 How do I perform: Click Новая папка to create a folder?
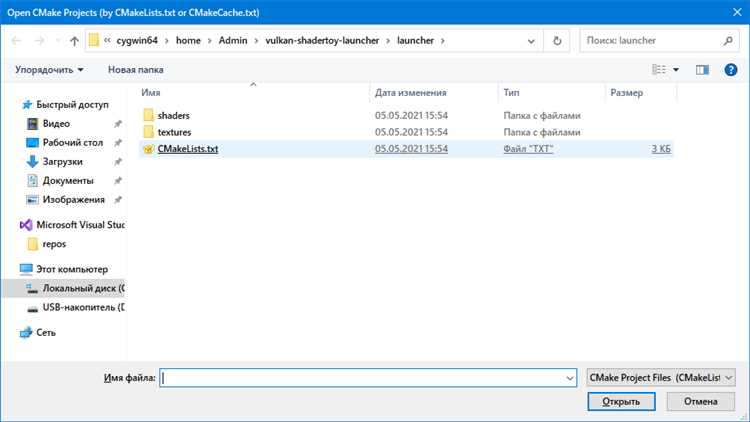click(135, 70)
